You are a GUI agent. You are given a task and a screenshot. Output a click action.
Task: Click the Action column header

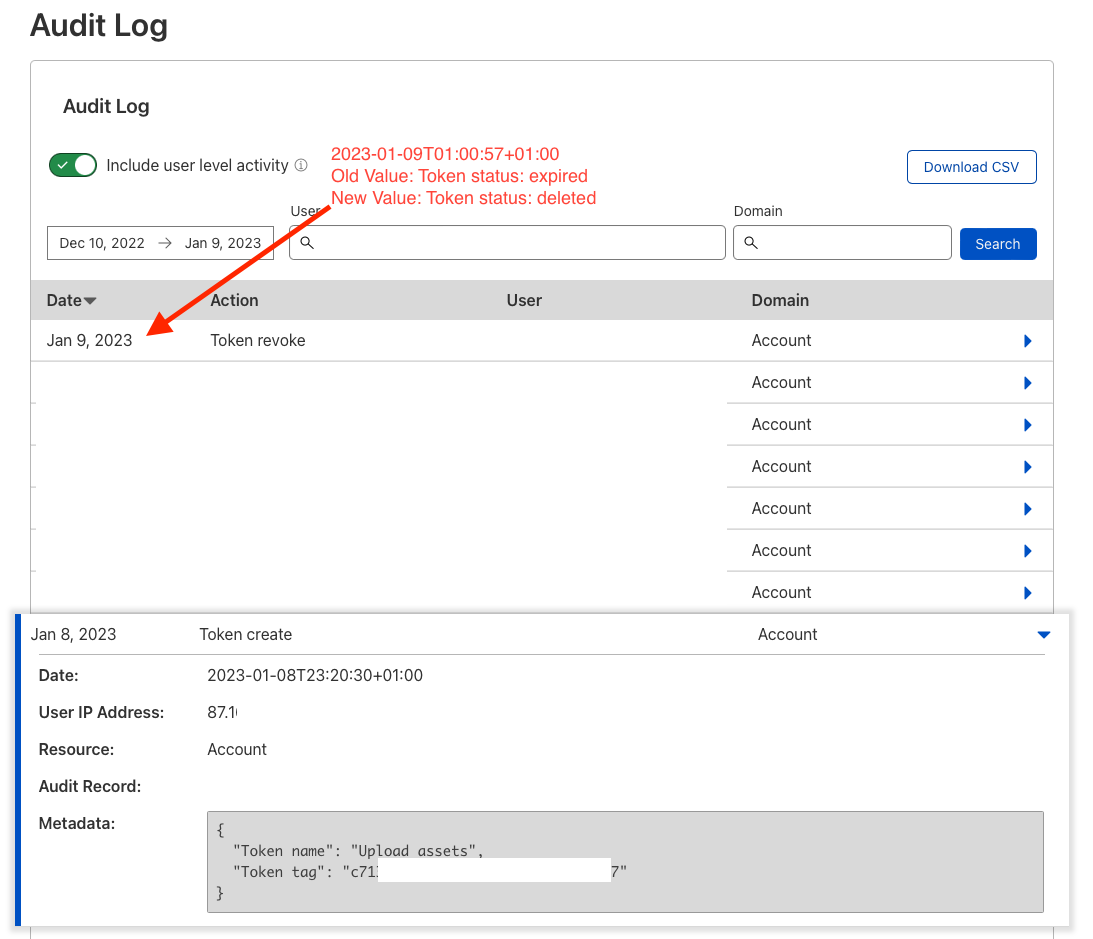[234, 300]
